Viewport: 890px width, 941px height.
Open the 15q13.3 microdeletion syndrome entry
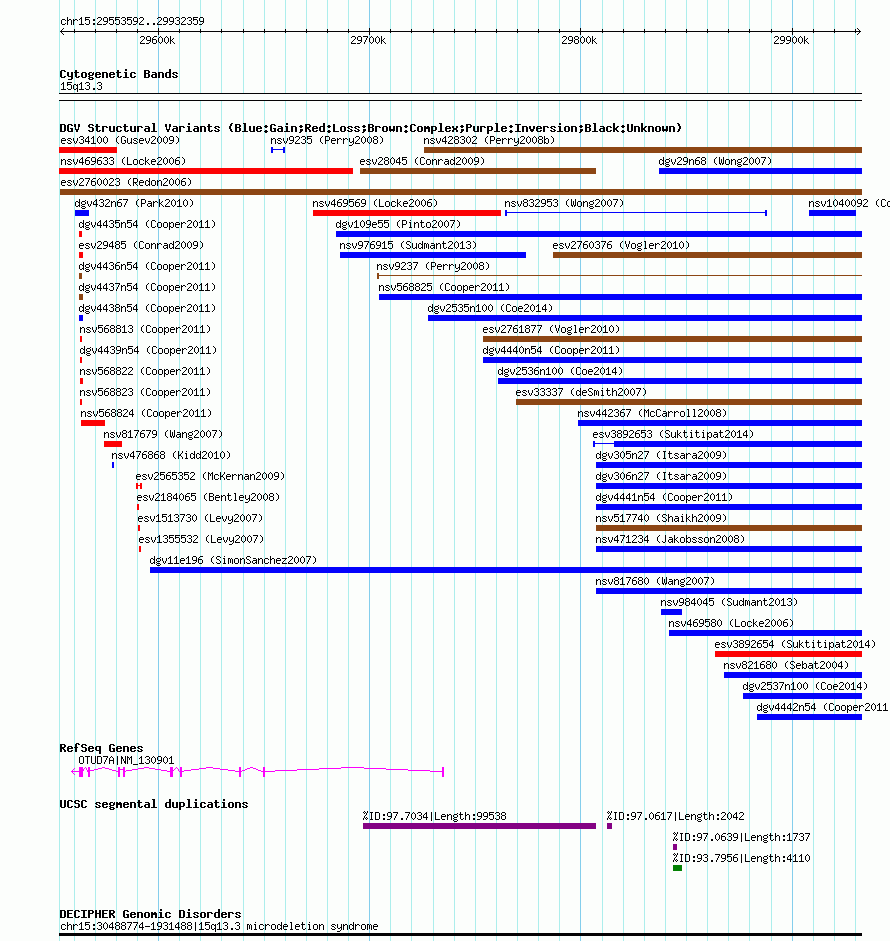460,935
